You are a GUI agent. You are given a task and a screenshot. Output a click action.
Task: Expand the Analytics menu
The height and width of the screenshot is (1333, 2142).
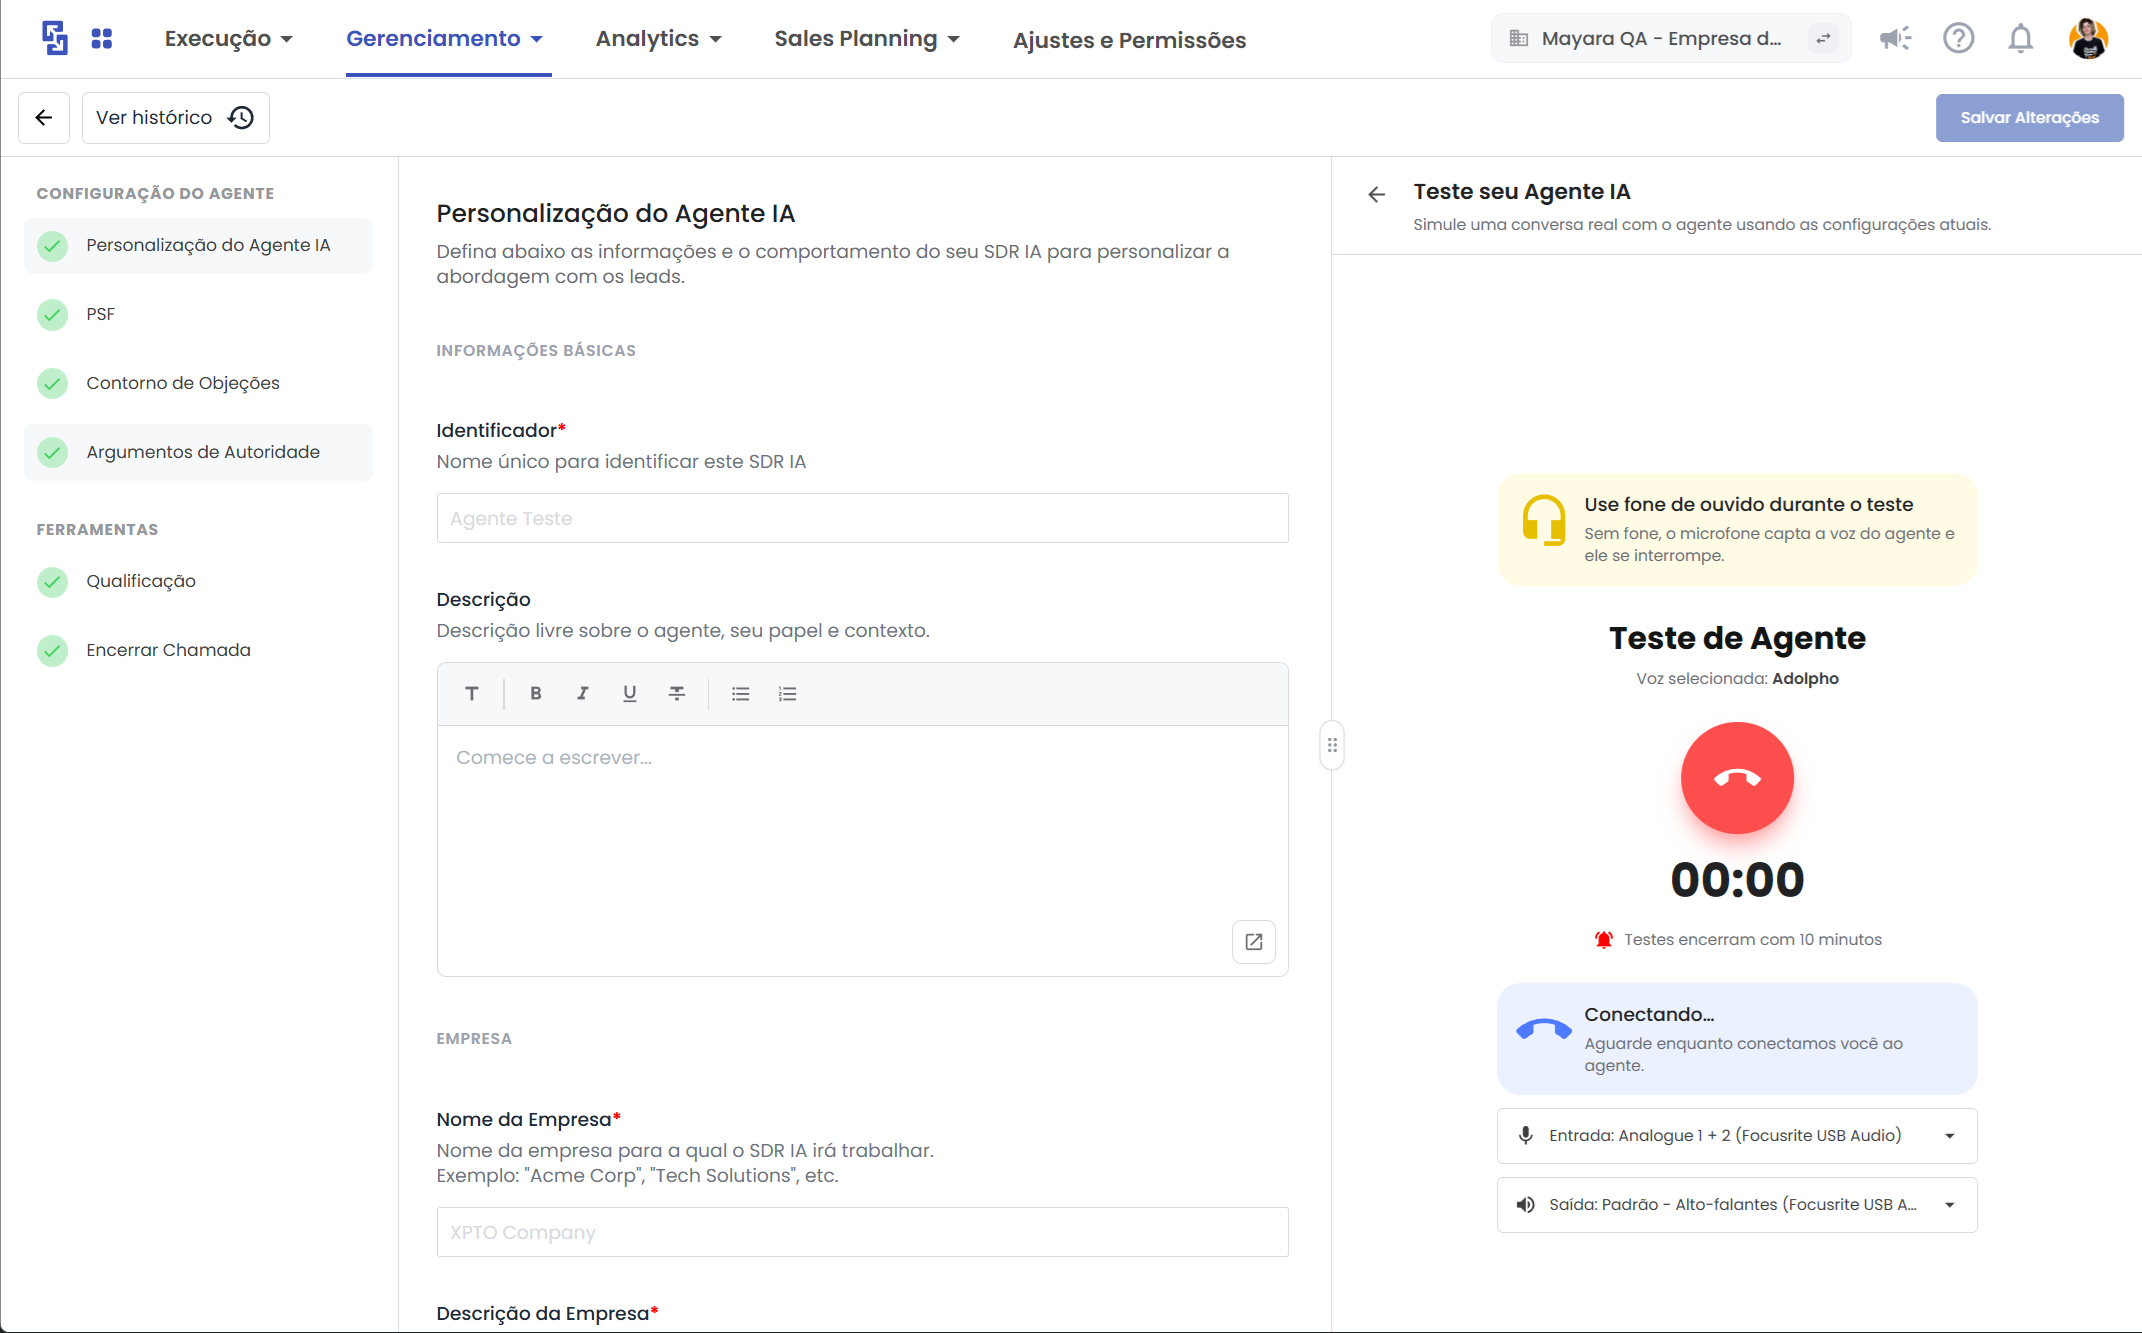tap(659, 39)
